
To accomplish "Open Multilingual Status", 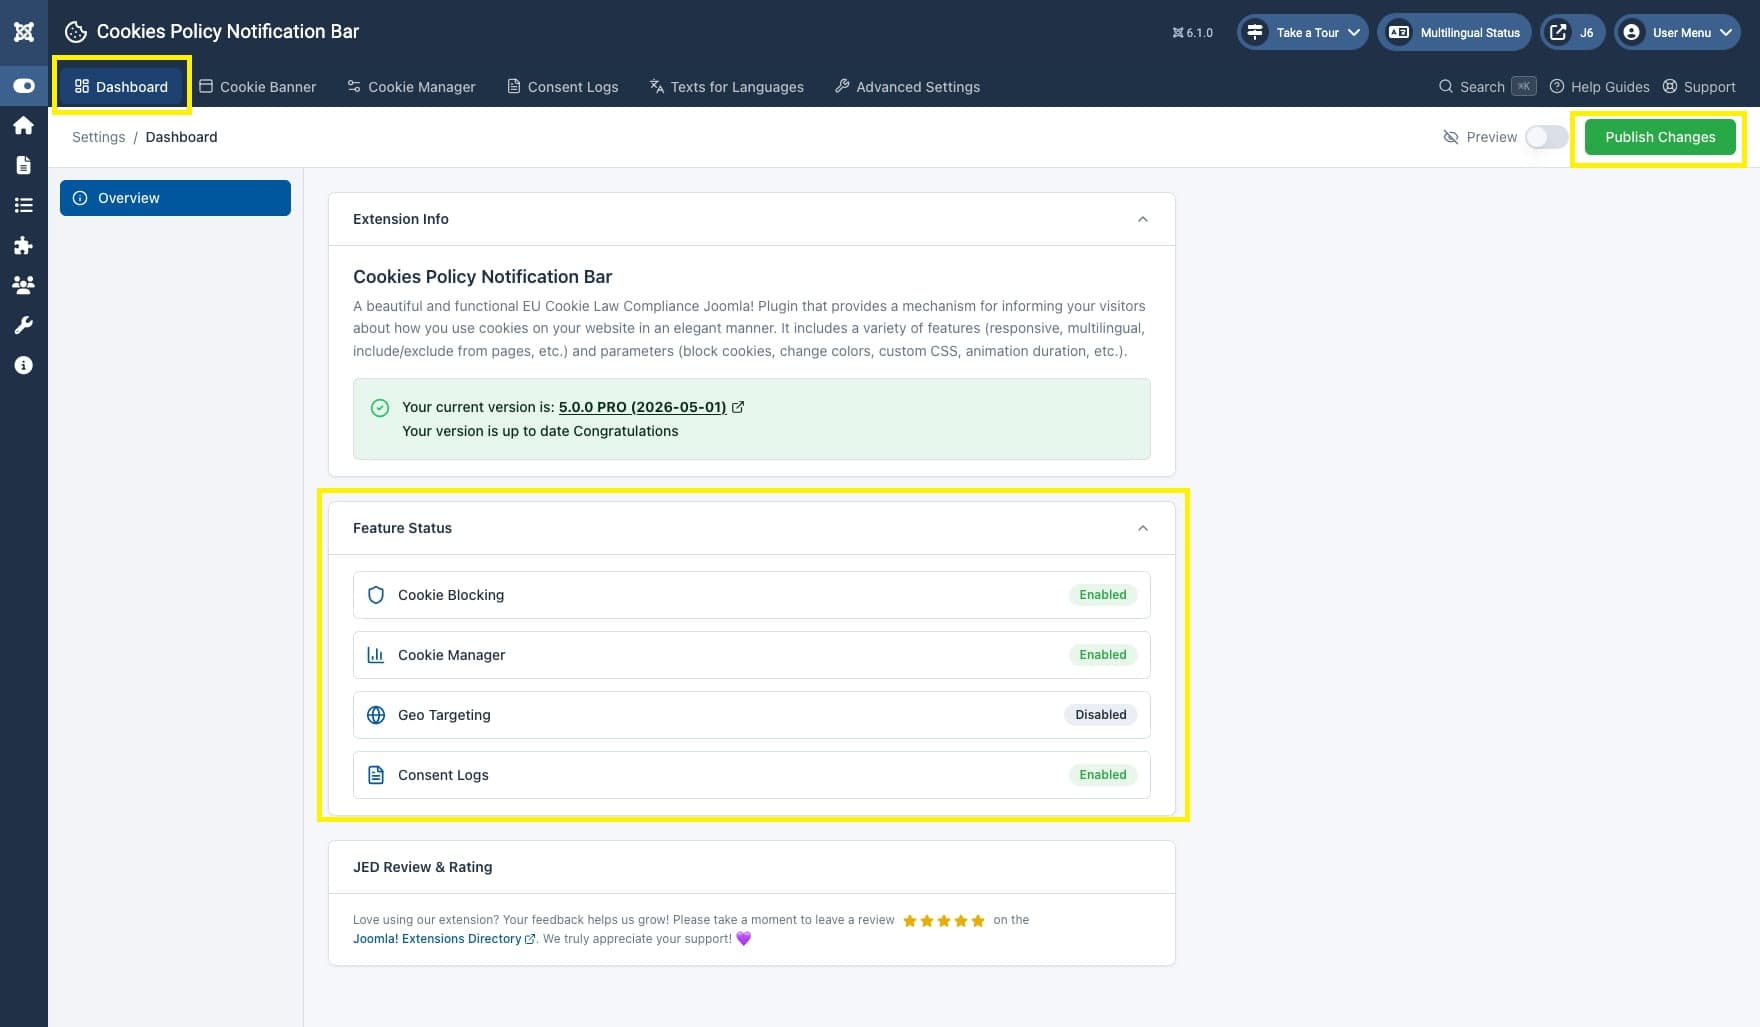I will [1454, 32].
